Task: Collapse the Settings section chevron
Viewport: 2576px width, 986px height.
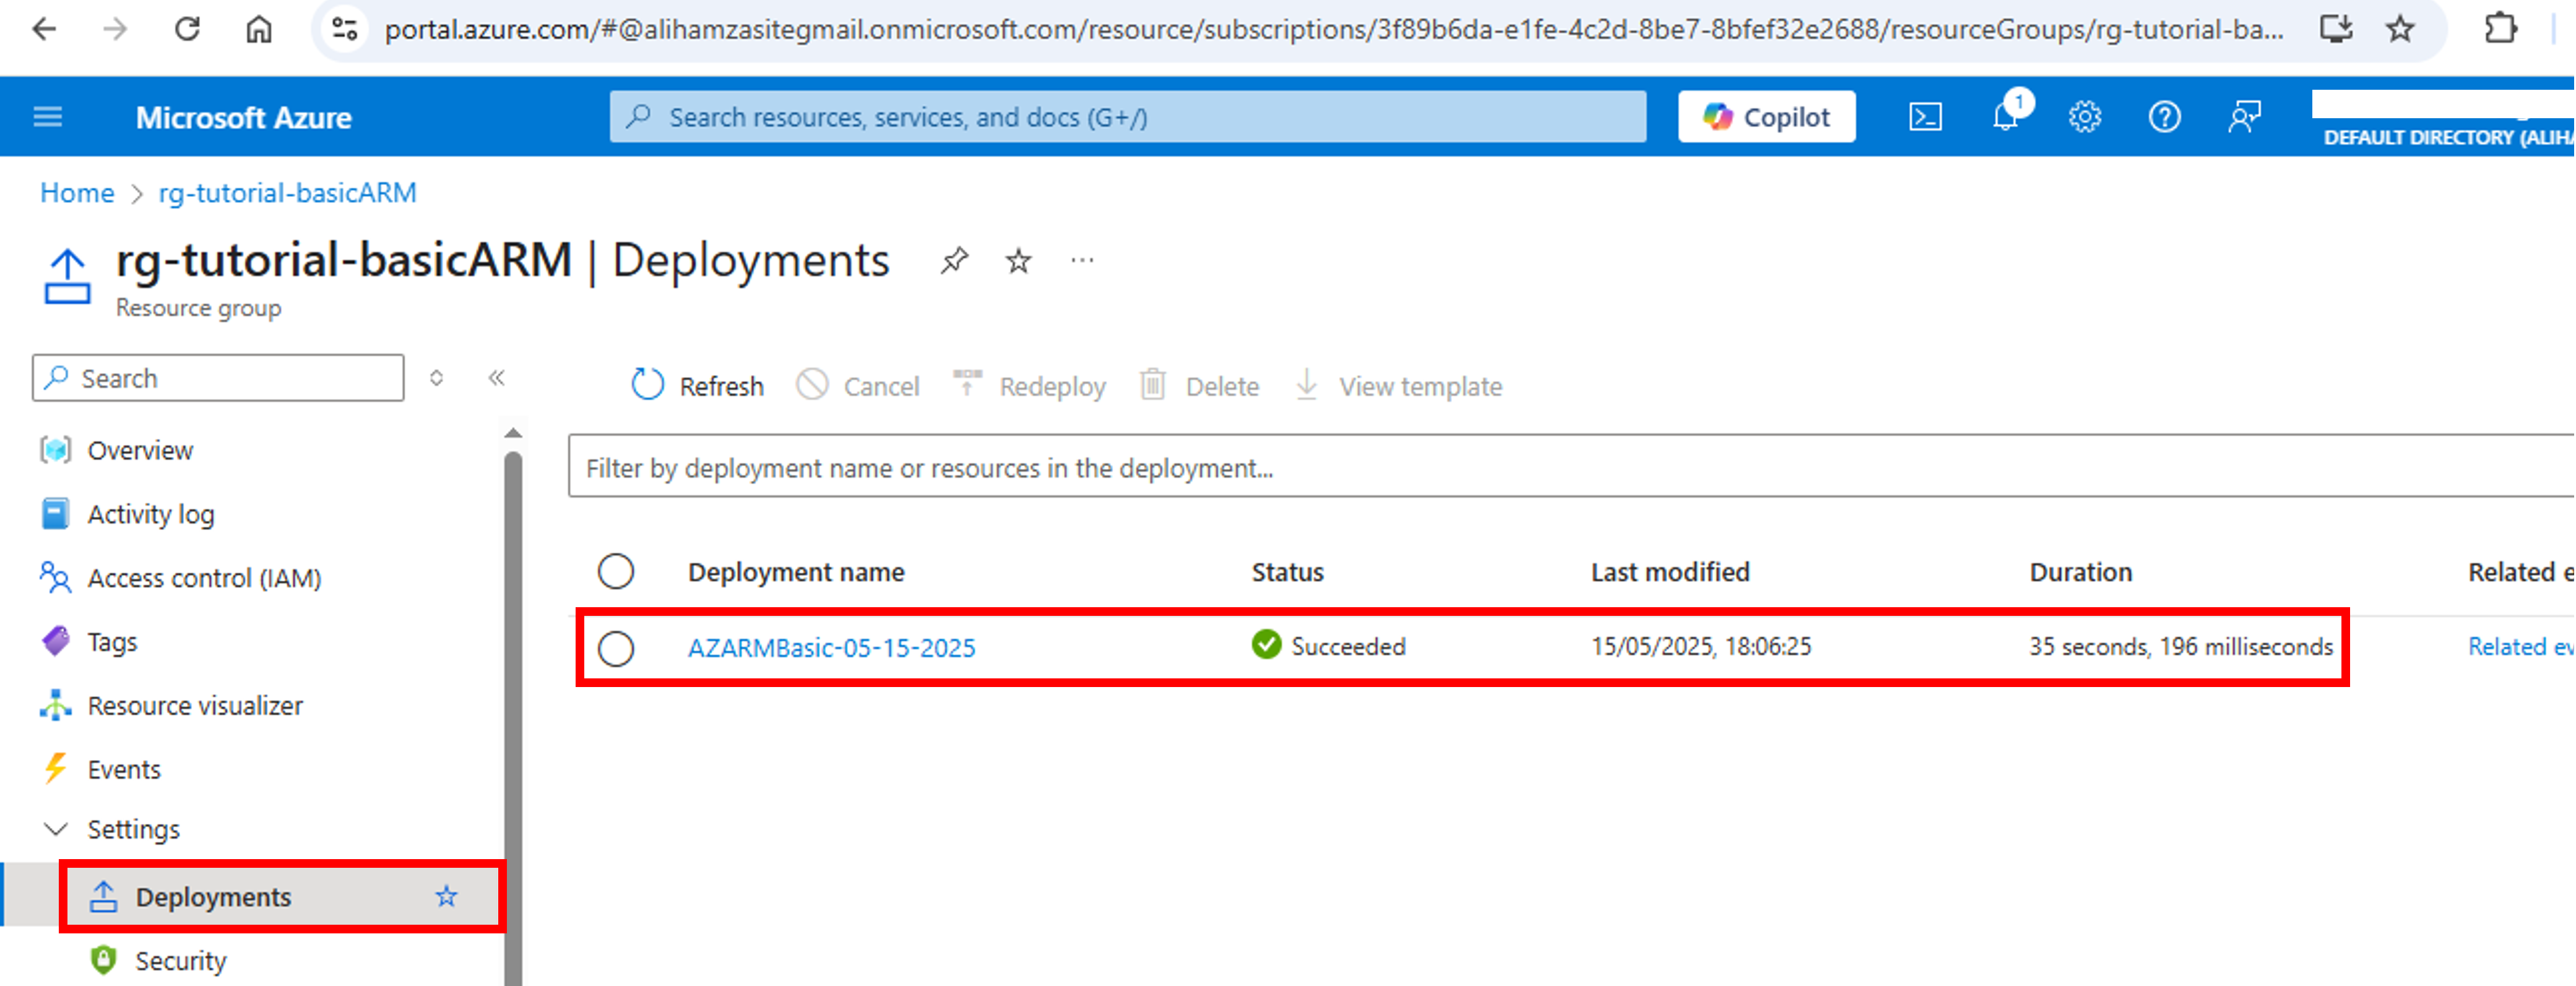Action: (56, 829)
